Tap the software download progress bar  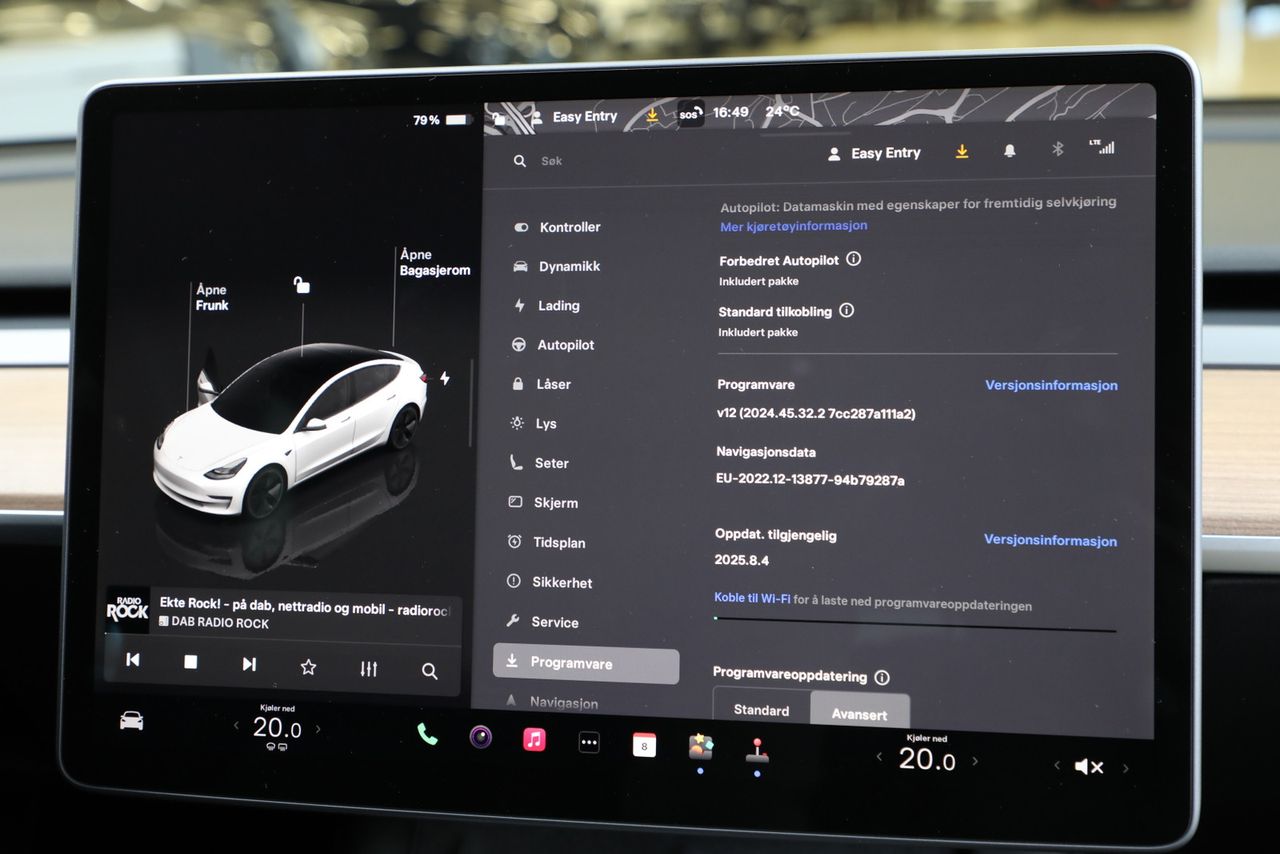click(914, 624)
